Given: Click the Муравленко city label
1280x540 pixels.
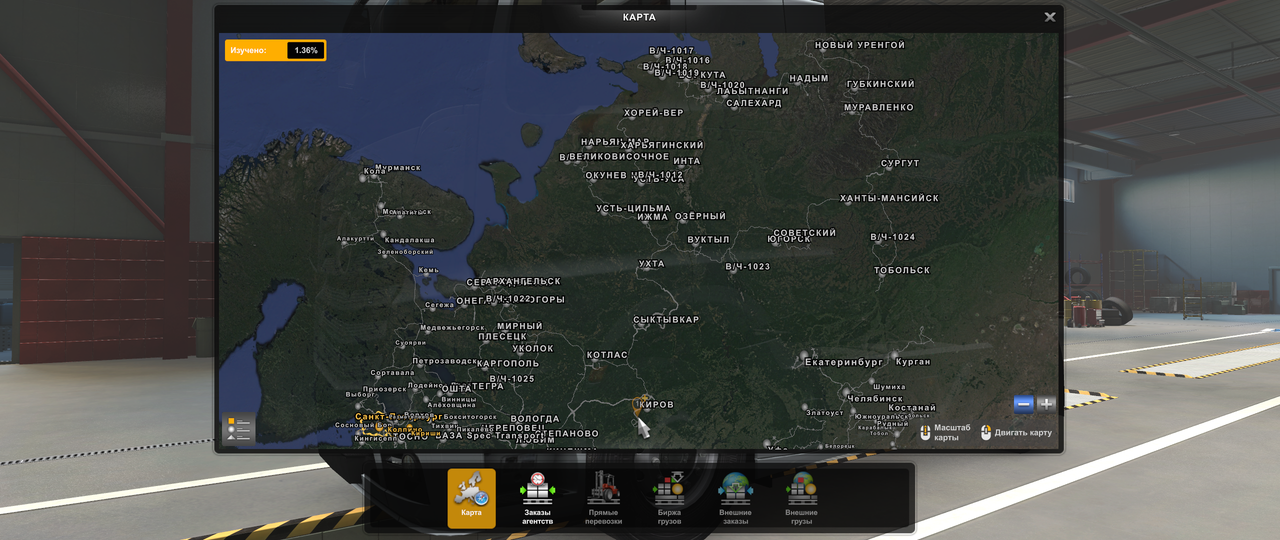Looking at the screenshot, I should click(x=879, y=107).
